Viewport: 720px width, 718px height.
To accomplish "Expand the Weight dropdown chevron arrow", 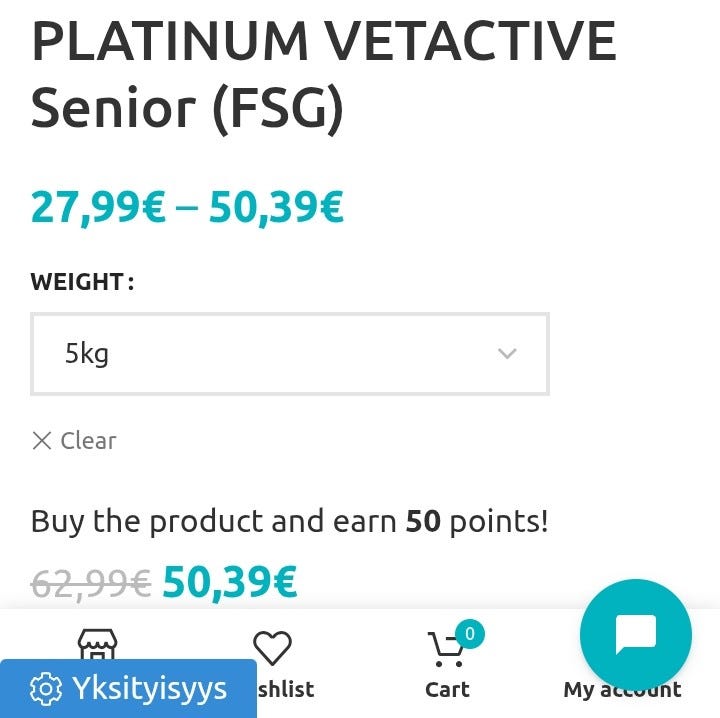I will pos(507,354).
